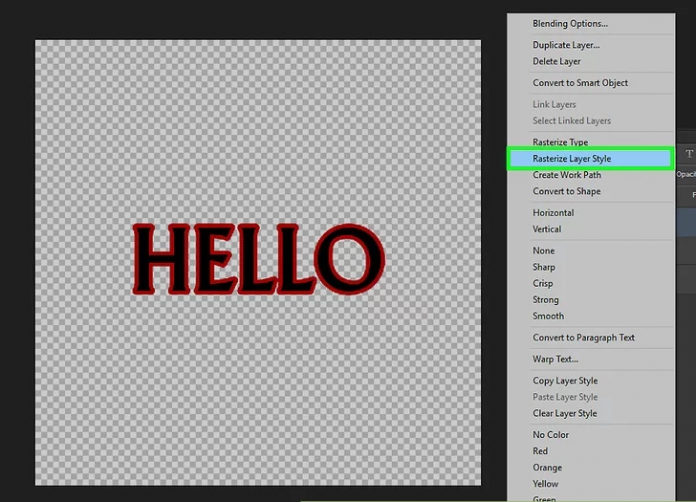This screenshot has height=502, width=696.
Task: Click Convert to Paragraph Text
Action: (583, 338)
